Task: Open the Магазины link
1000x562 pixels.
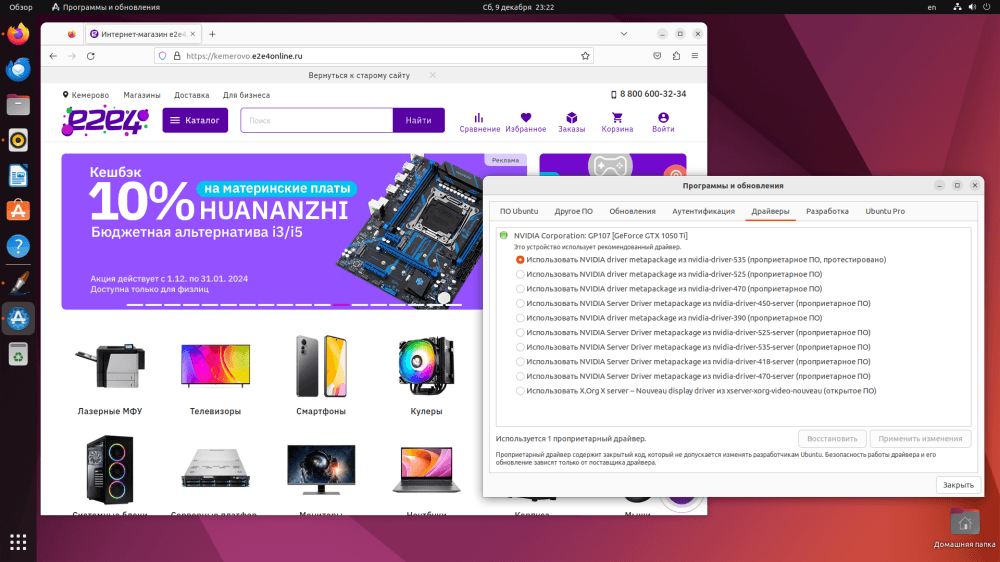Action: (142, 95)
